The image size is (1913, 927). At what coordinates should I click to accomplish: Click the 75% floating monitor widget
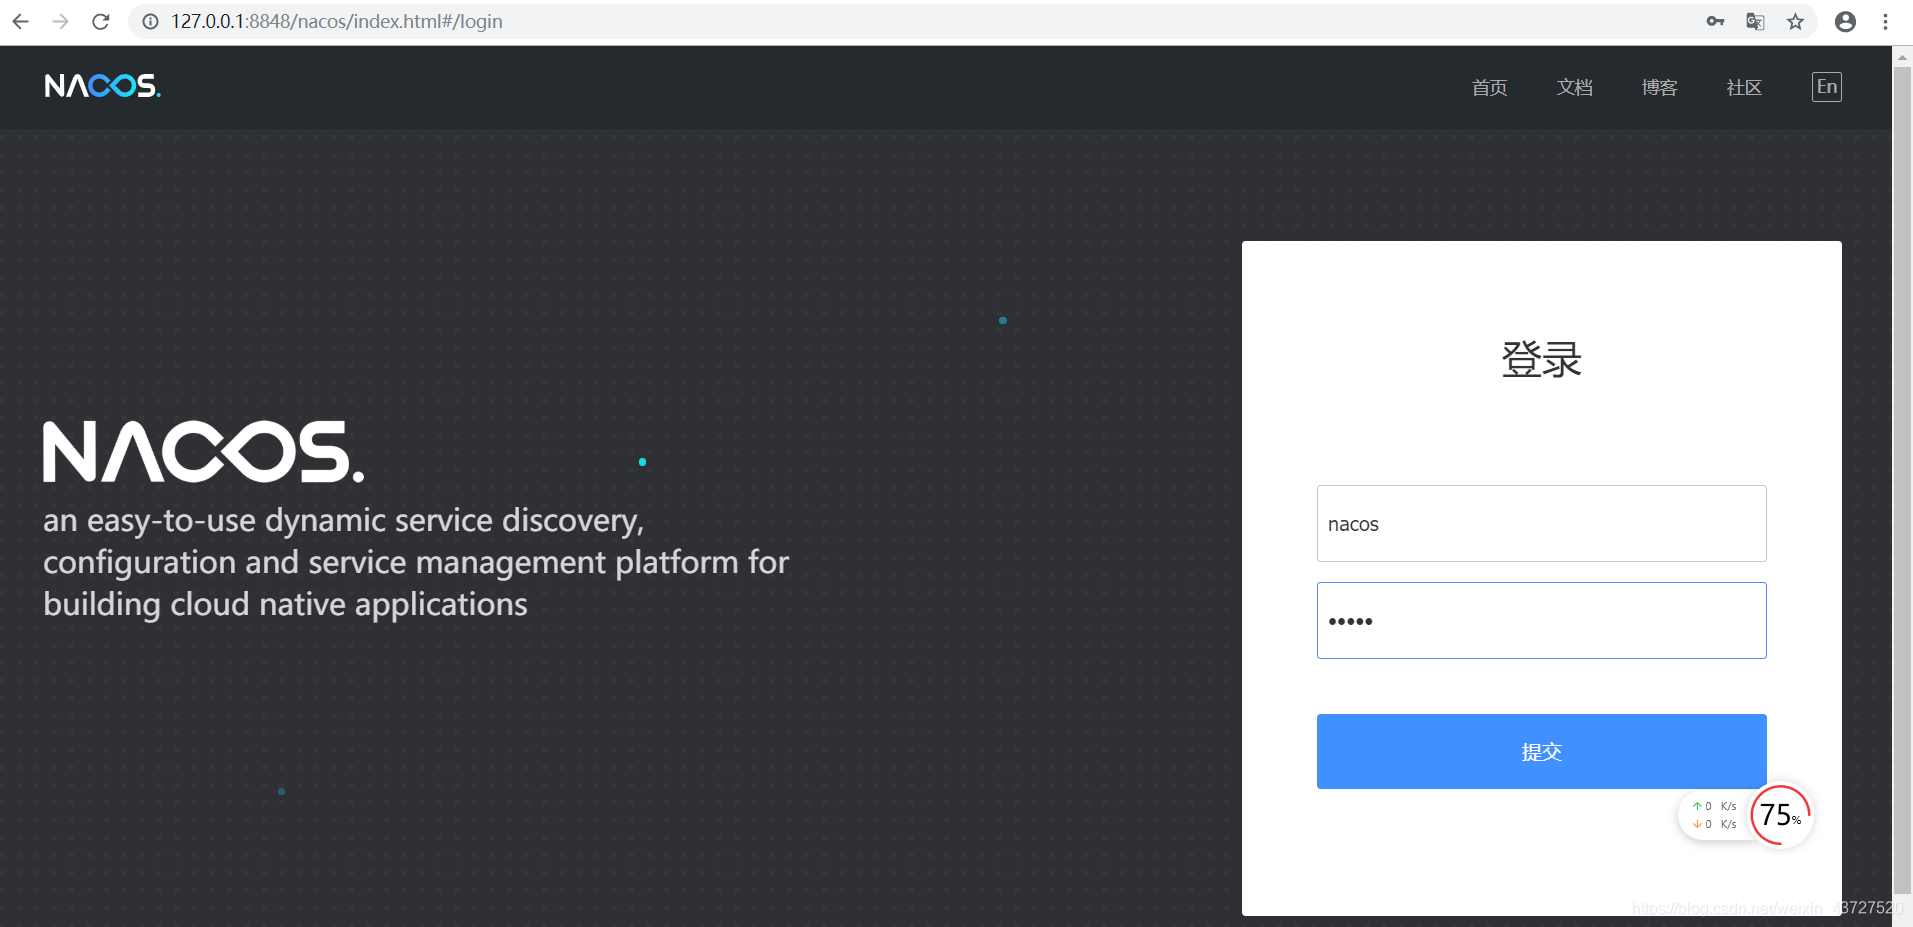pos(1781,814)
